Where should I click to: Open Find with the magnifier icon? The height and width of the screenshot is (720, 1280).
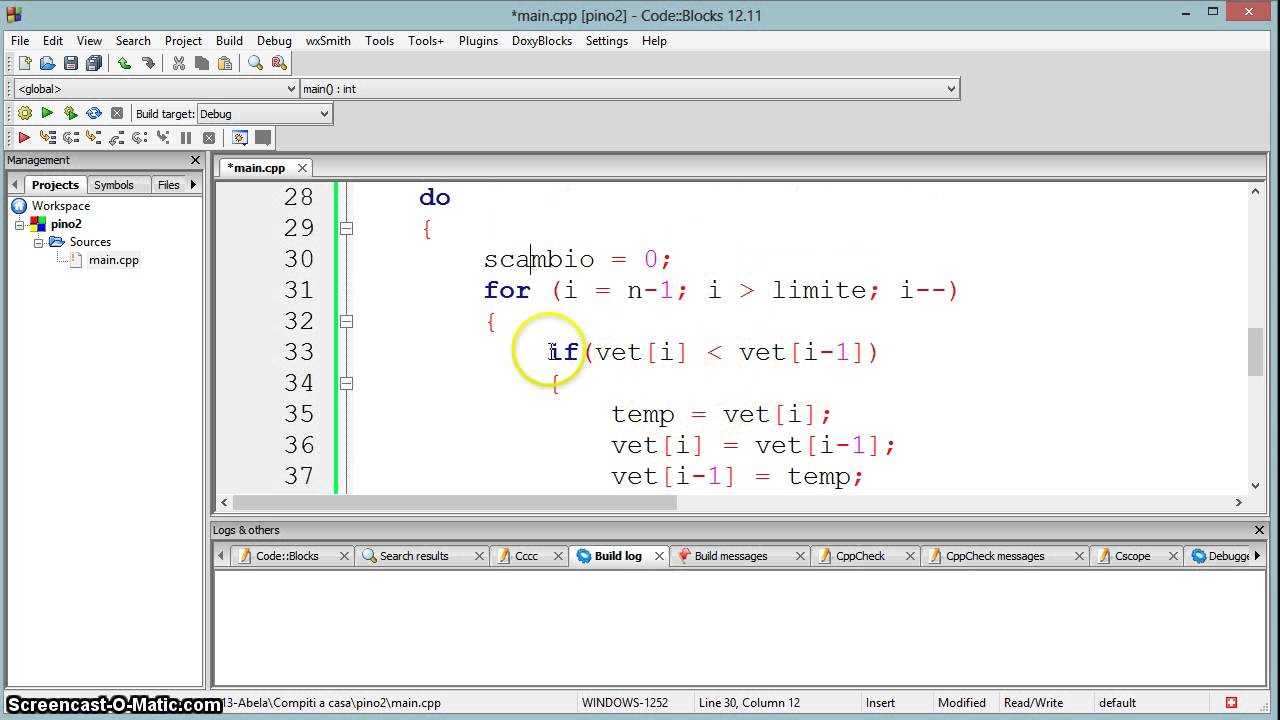click(x=255, y=63)
